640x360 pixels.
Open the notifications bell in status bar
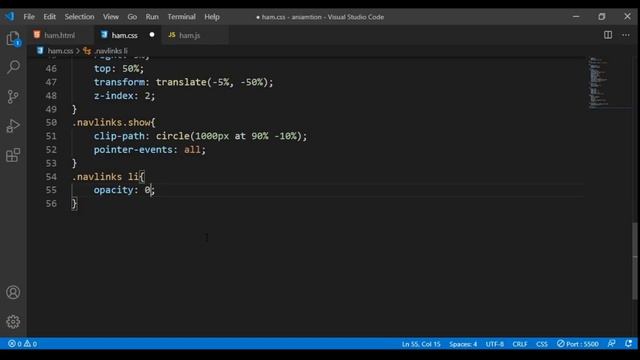pyautogui.click(x=629, y=344)
